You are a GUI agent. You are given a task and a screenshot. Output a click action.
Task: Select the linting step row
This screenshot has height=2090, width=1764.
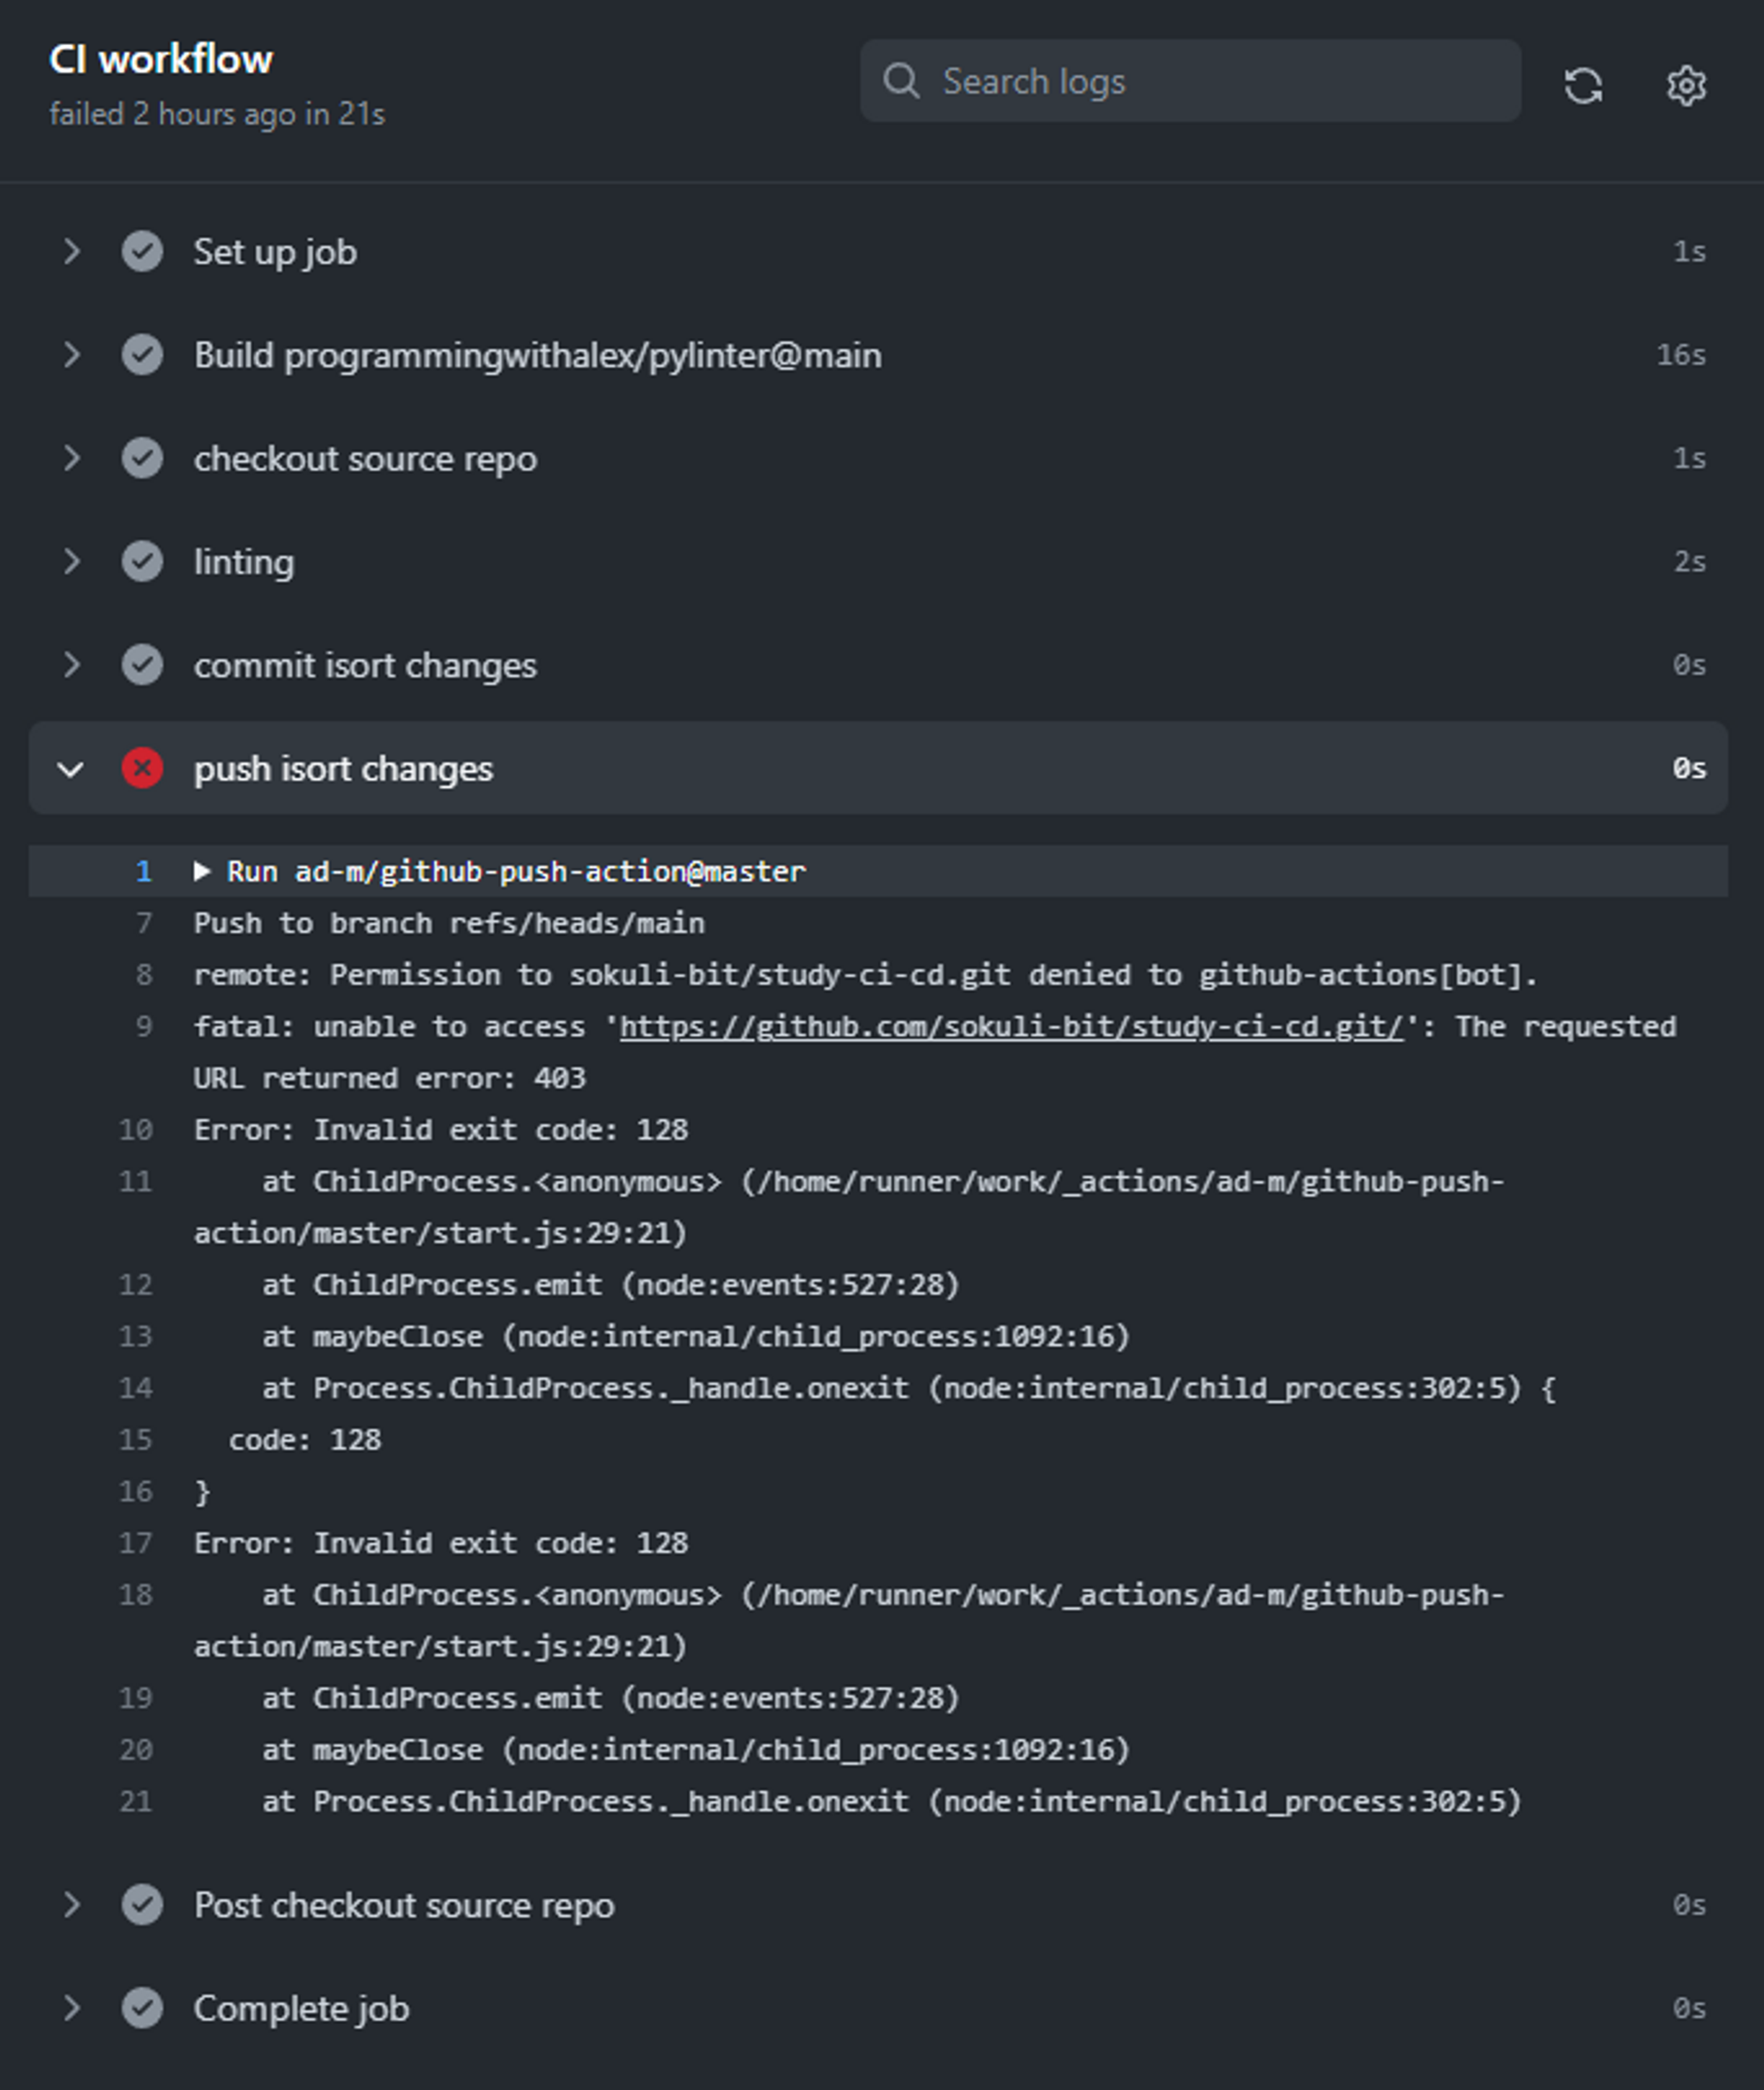[x=878, y=562]
